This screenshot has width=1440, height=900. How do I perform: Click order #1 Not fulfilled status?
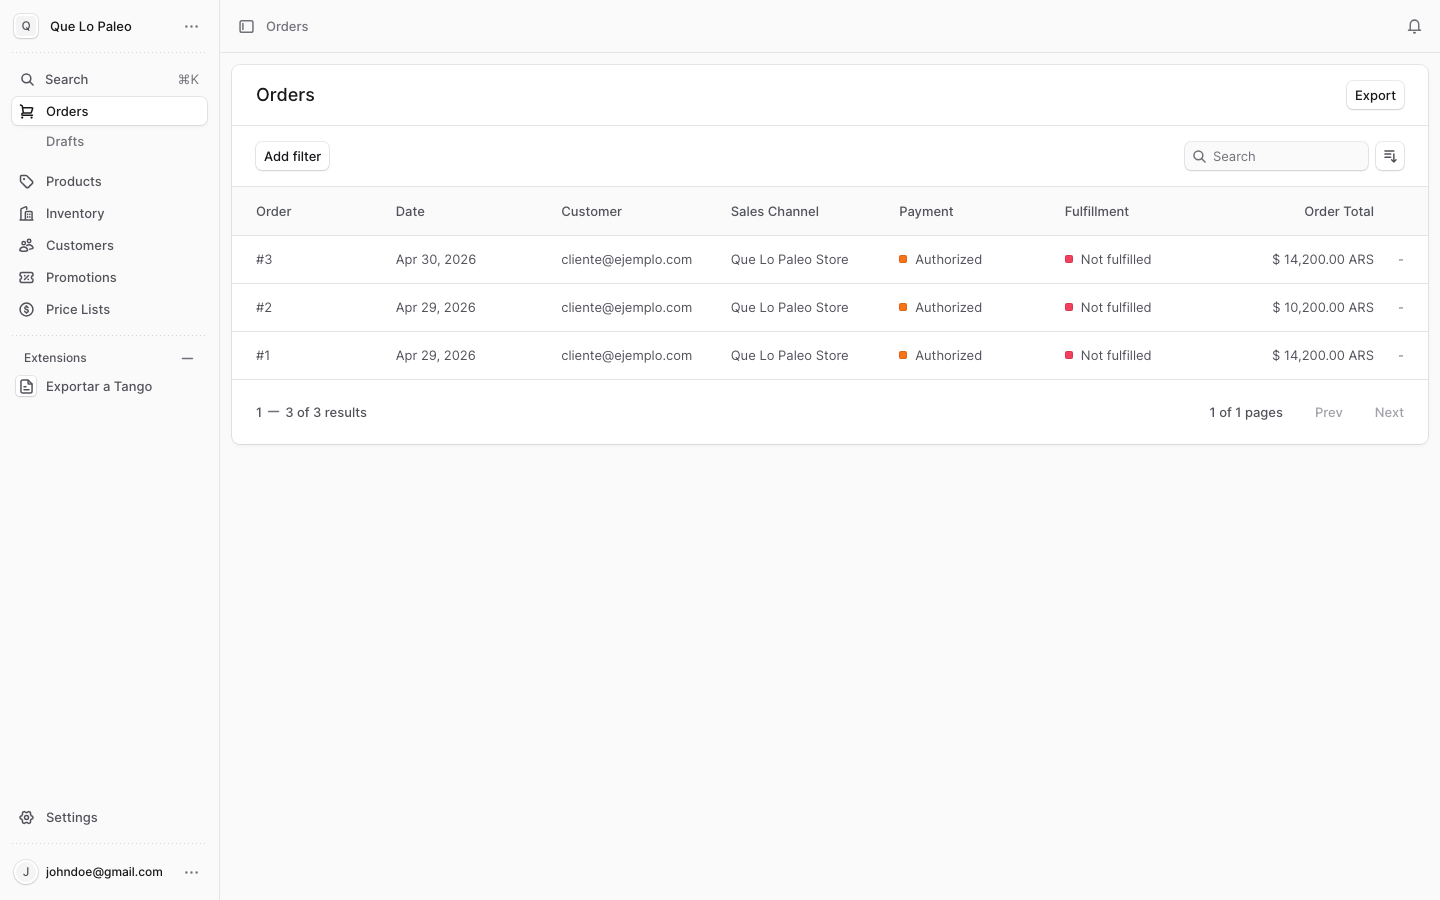tap(1108, 355)
